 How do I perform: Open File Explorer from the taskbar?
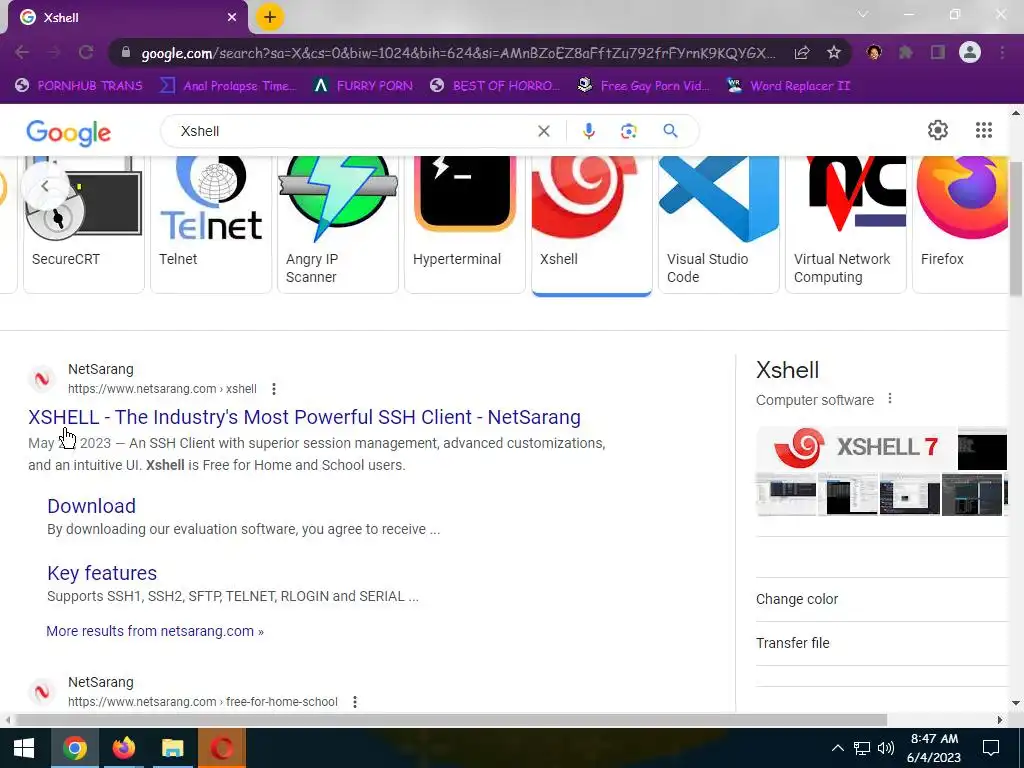(x=172, y=748)
